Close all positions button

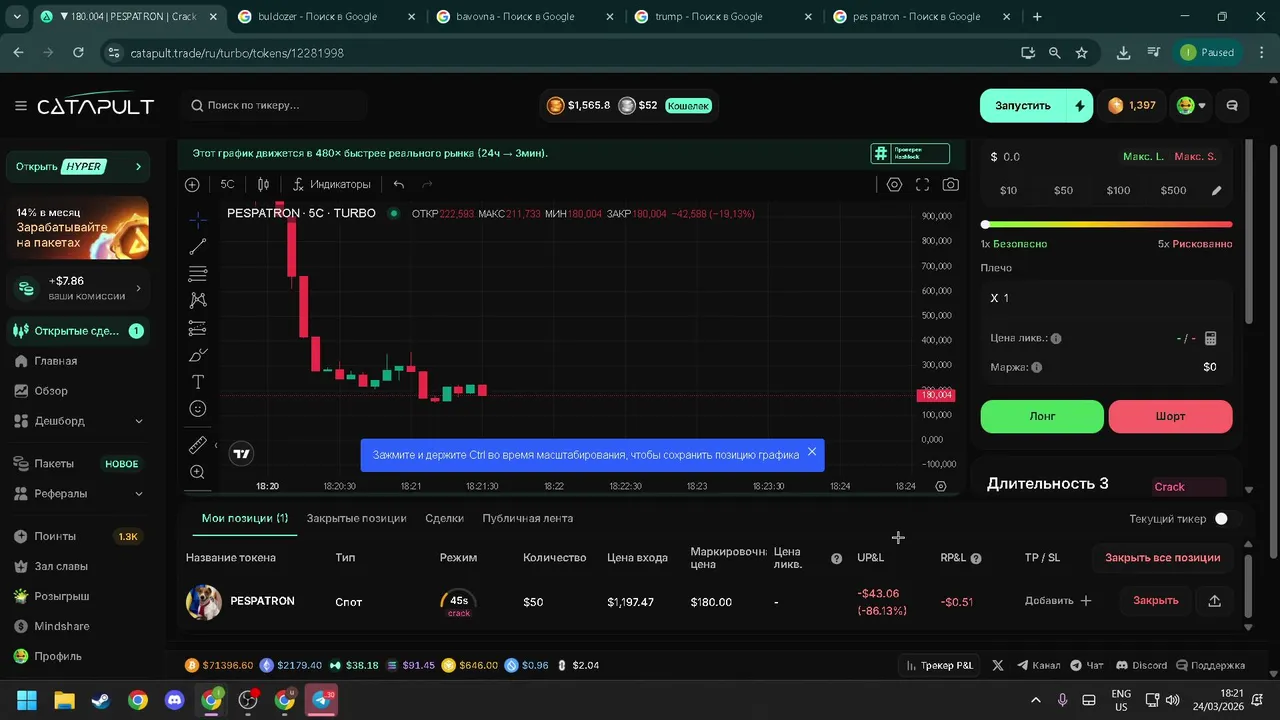1162,558
